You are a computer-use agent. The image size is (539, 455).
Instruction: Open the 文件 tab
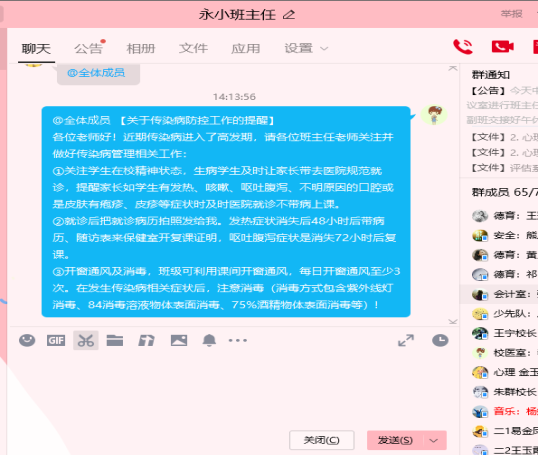pyautogui.click(x=193, y=49)
